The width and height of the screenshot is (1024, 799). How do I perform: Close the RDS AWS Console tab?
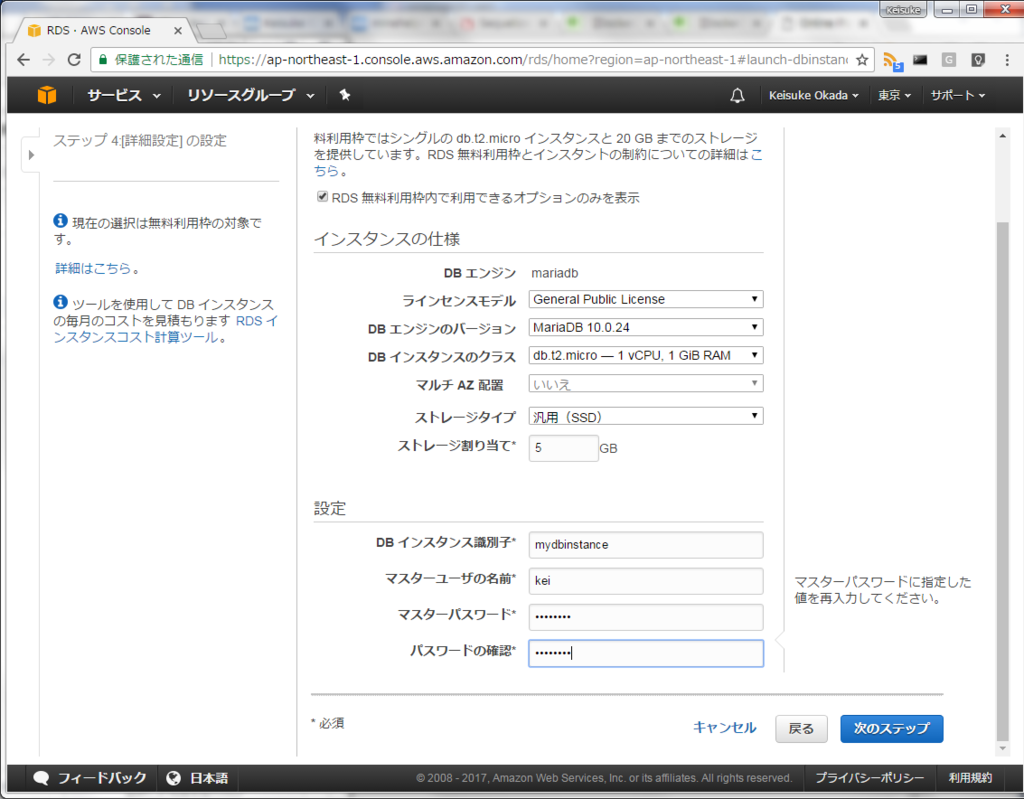coord(178,30)
